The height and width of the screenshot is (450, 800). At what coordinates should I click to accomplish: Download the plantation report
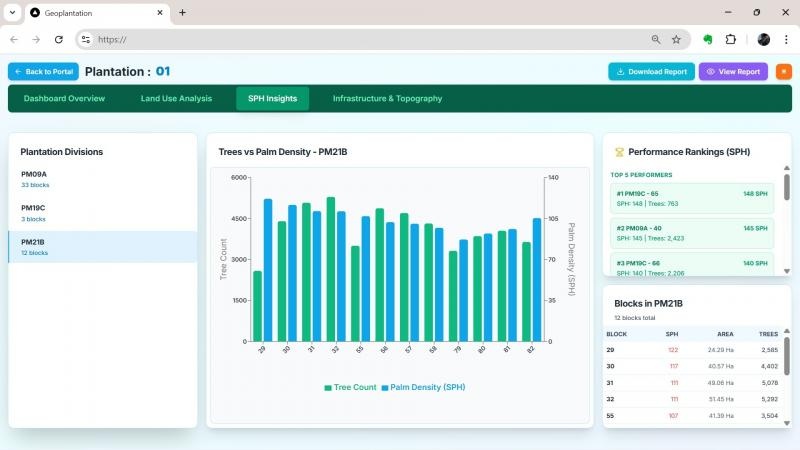click(x=651, y=71)
